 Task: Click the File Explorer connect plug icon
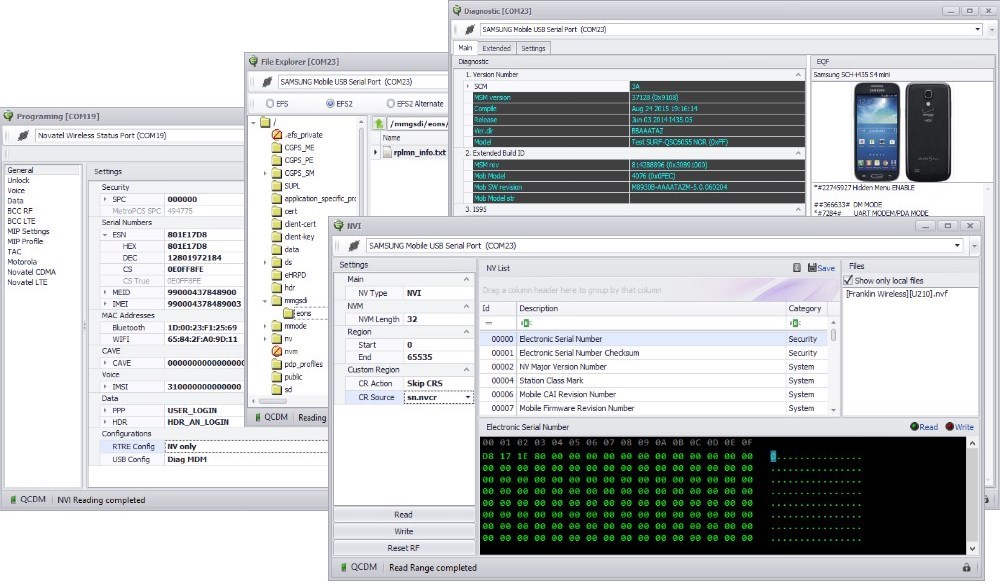pos(267,82)
